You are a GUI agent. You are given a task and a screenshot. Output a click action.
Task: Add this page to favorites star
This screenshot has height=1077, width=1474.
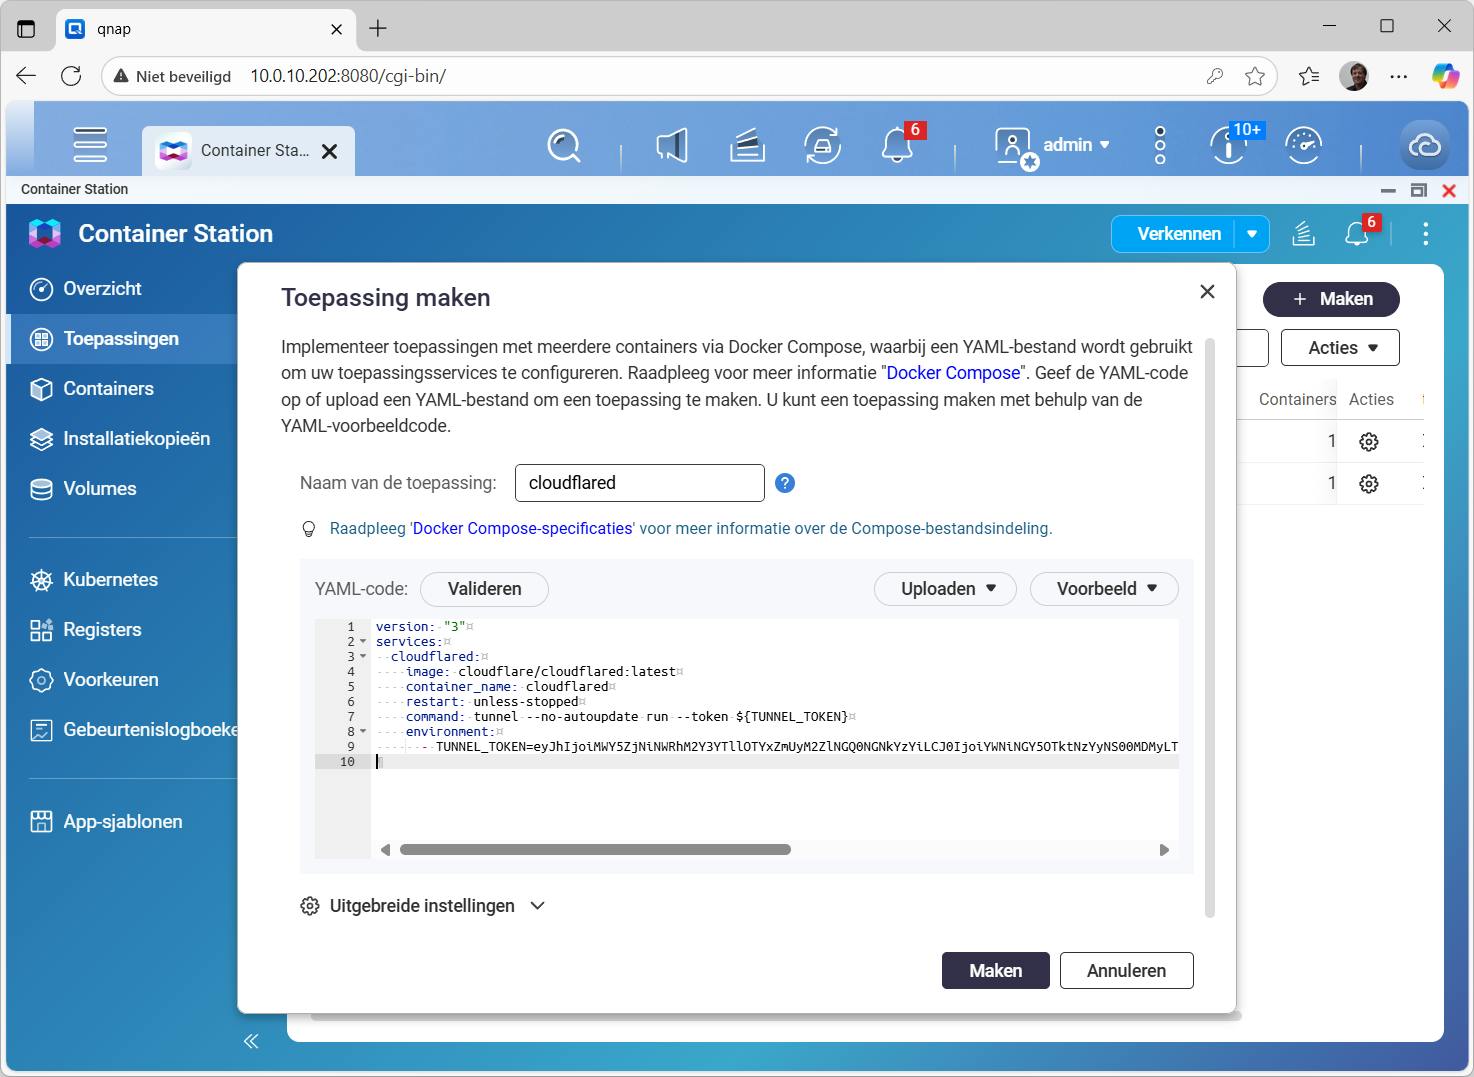pos(1255,76)
